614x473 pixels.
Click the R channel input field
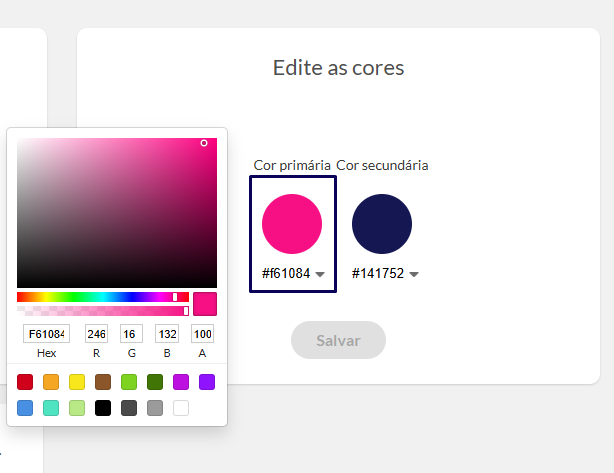(96, 334)
